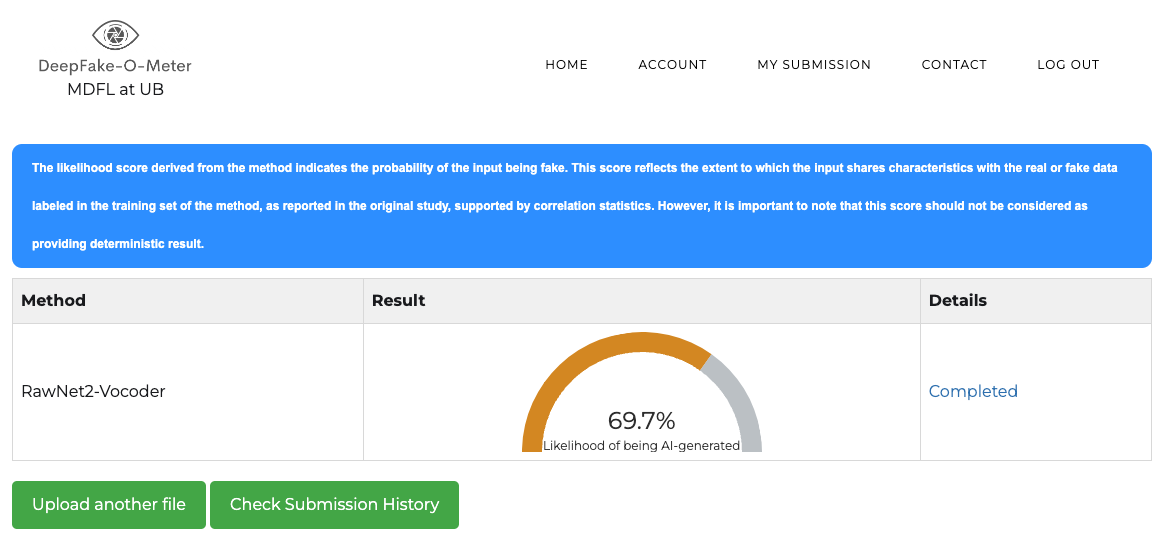This screenshot has width=1164, height=558.
Task: Click the MDFL at UB text
Action: (x=115, y=90)
